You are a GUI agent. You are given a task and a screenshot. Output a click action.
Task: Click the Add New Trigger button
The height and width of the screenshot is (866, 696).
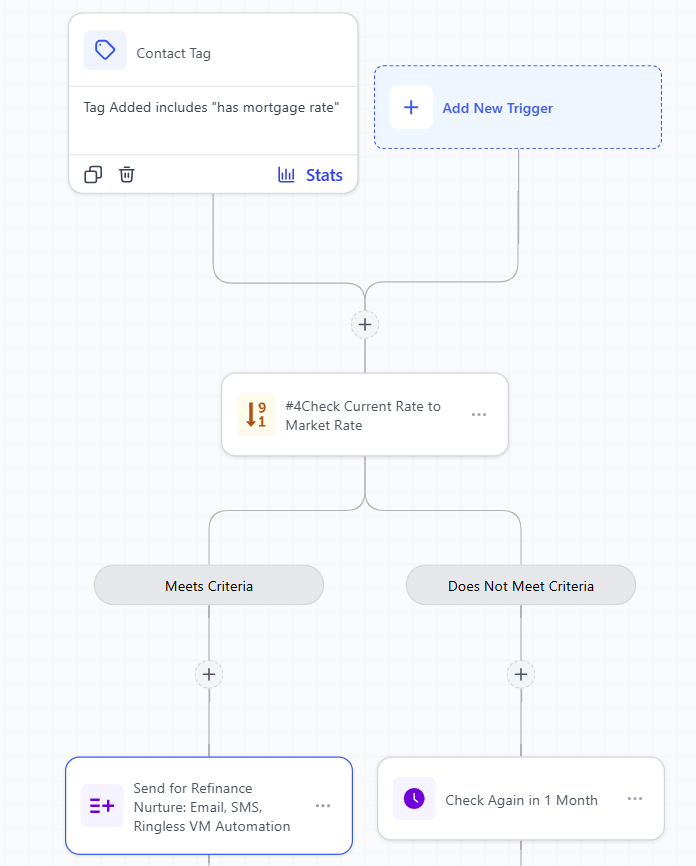[517, 107]
